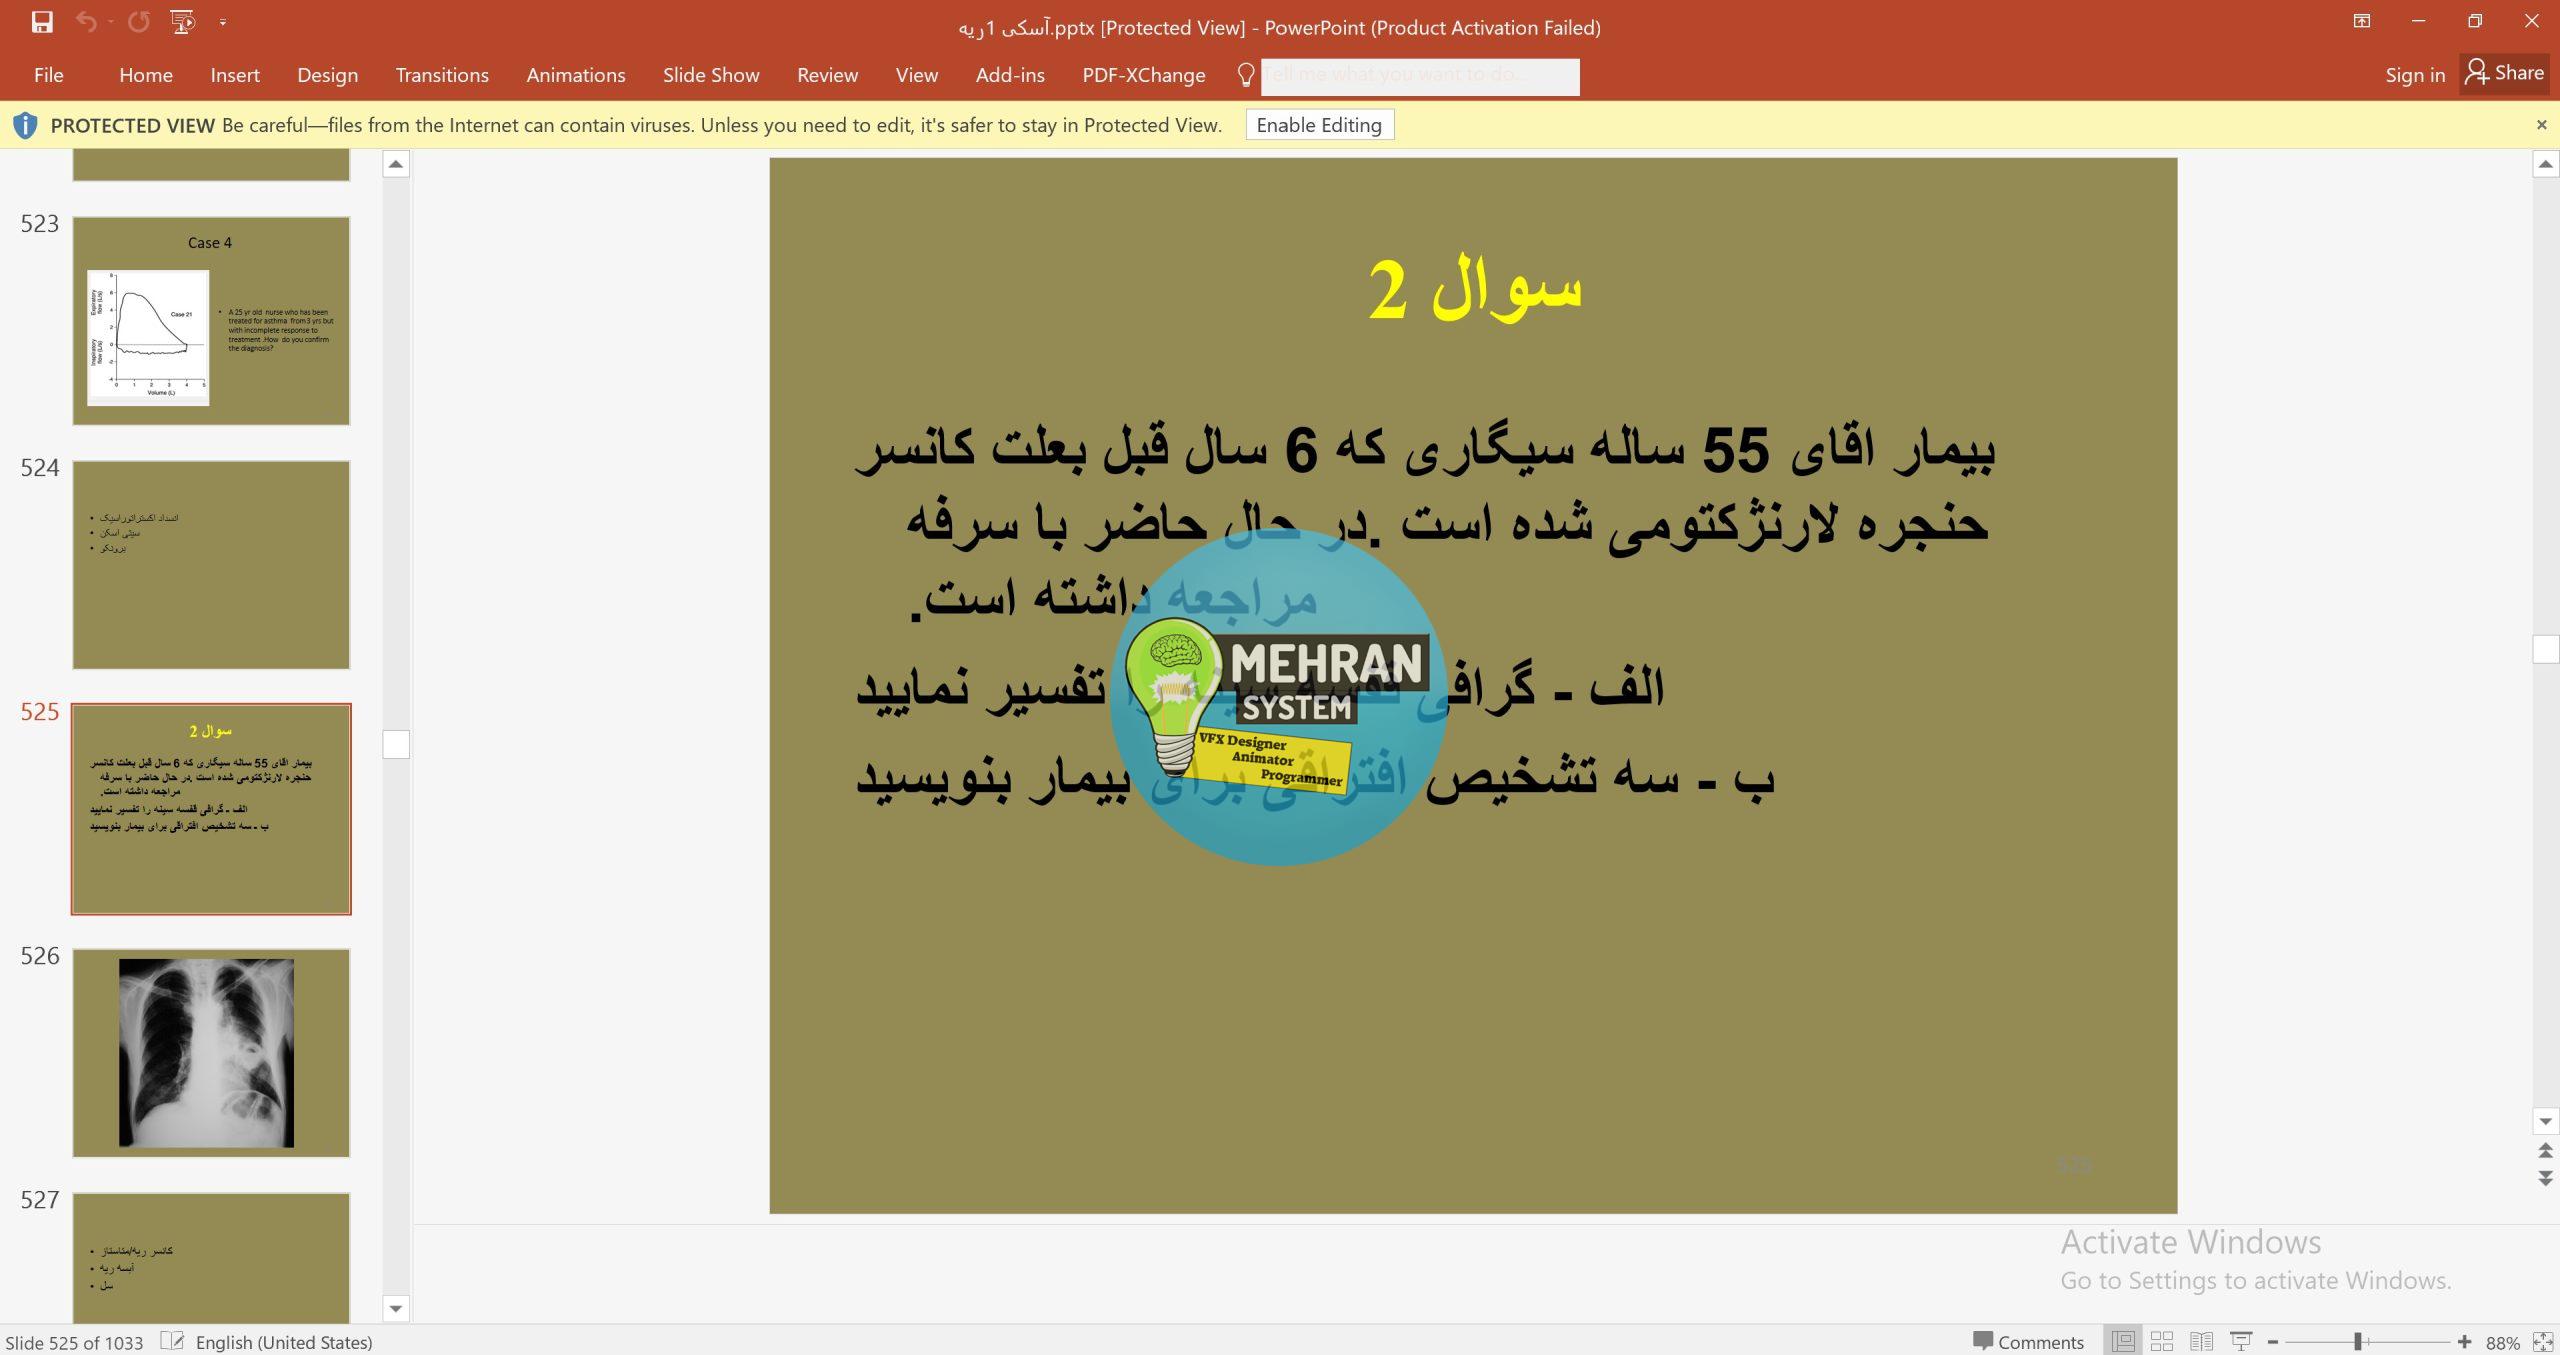This screenshot has height=1355, width=2560.
Task: Click zoom in plus button
Action: click(x=2464, y=1342)
